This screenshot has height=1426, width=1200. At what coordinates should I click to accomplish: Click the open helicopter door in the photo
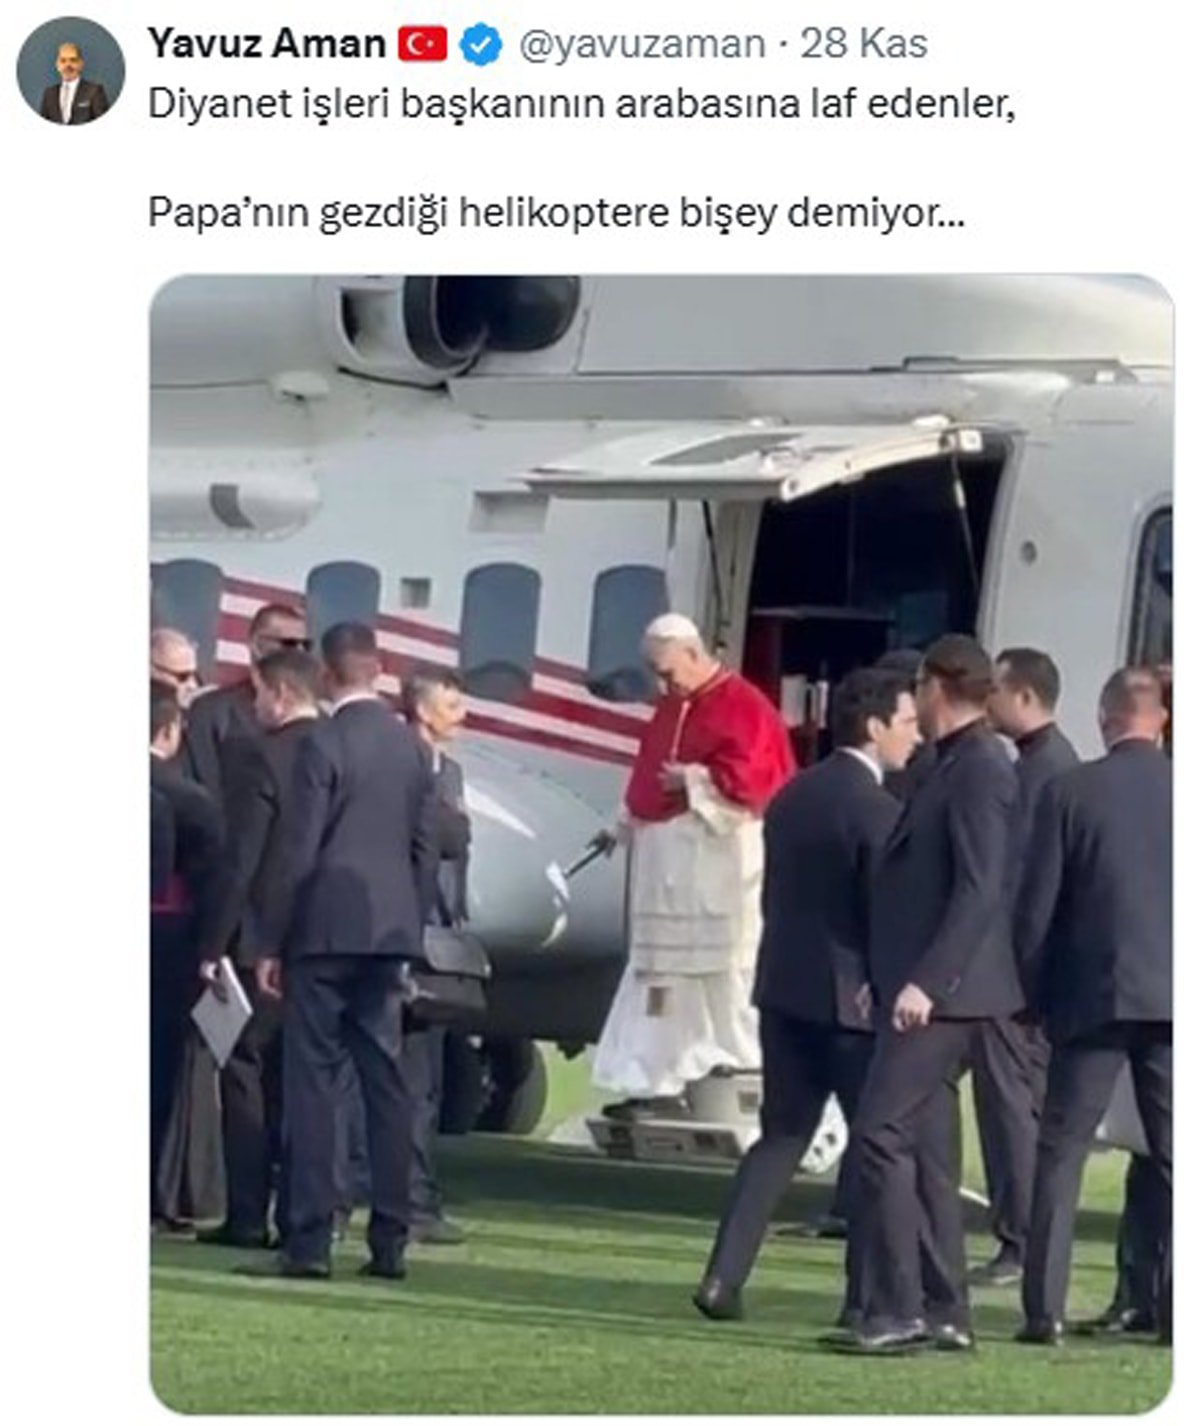(x=872, y=590)
